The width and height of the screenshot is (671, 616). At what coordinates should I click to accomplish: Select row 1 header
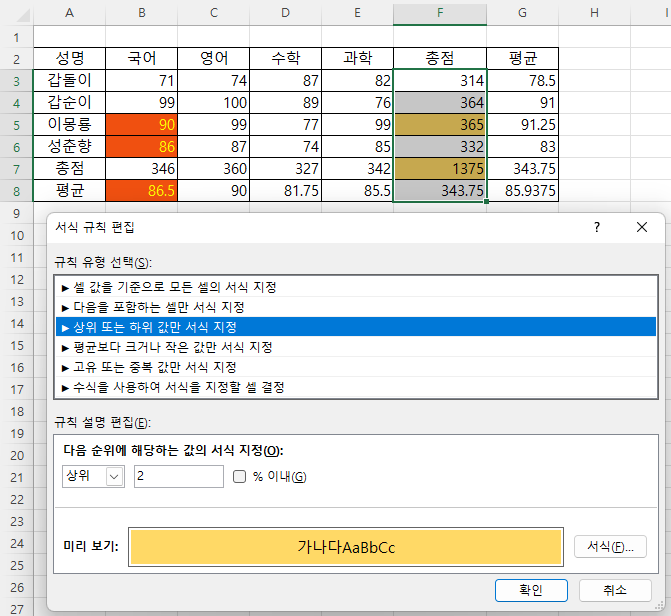coord(16,37)
